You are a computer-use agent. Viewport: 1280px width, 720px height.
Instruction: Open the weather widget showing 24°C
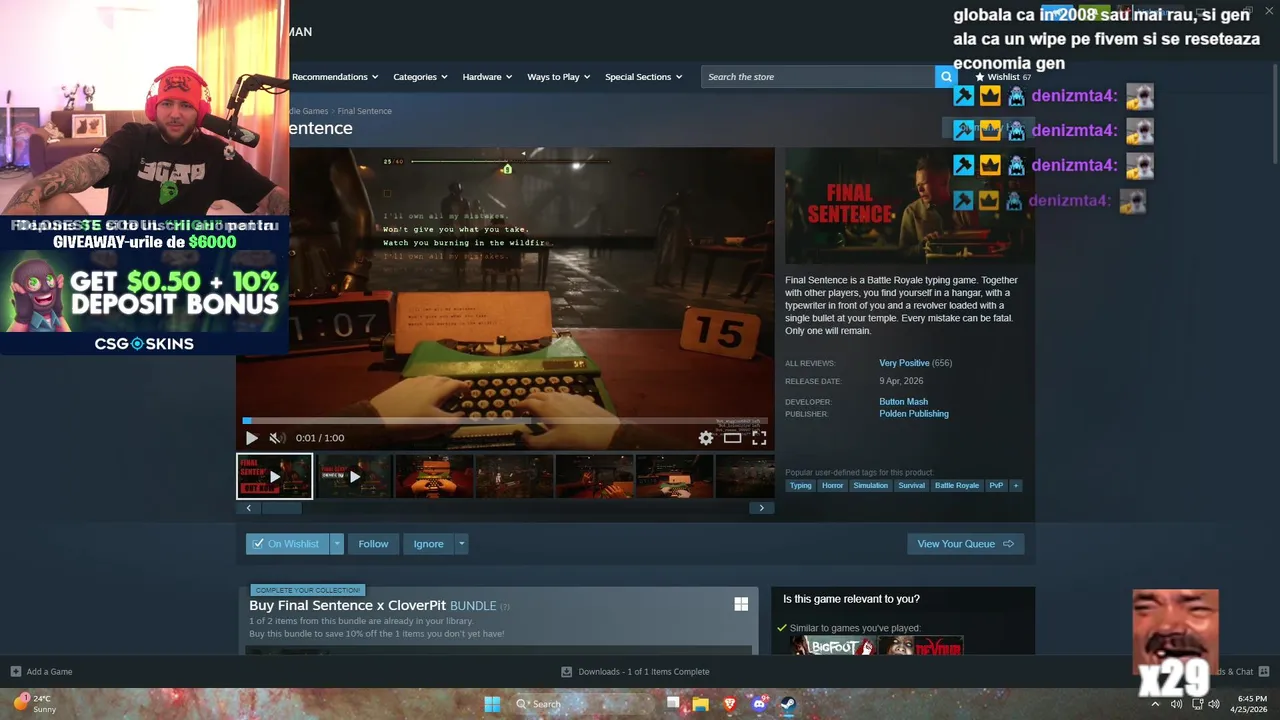click(x=35, y=704)
